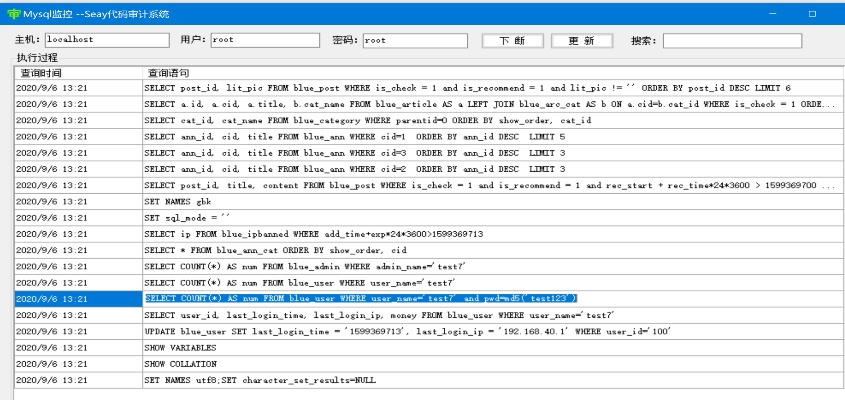
Task: Click the 下断 button
Action: tap(512, 41)
